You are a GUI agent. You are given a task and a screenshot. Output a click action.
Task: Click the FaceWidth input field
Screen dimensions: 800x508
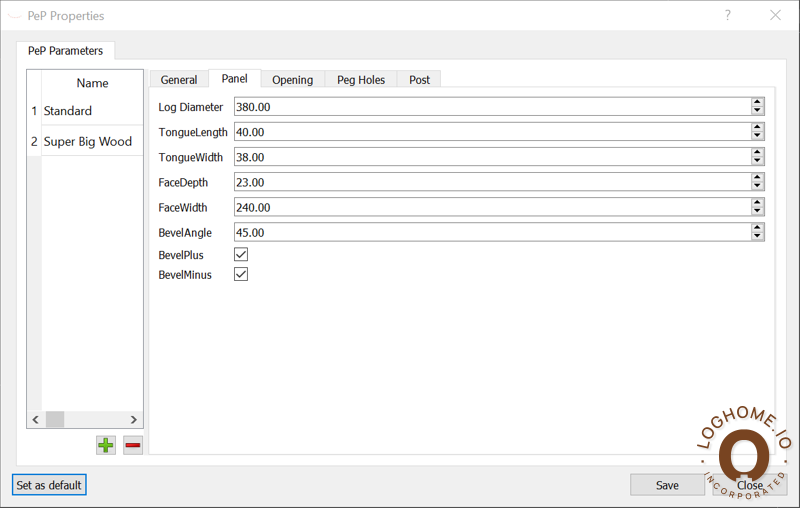pyautogui.click(x=492, y=207)
